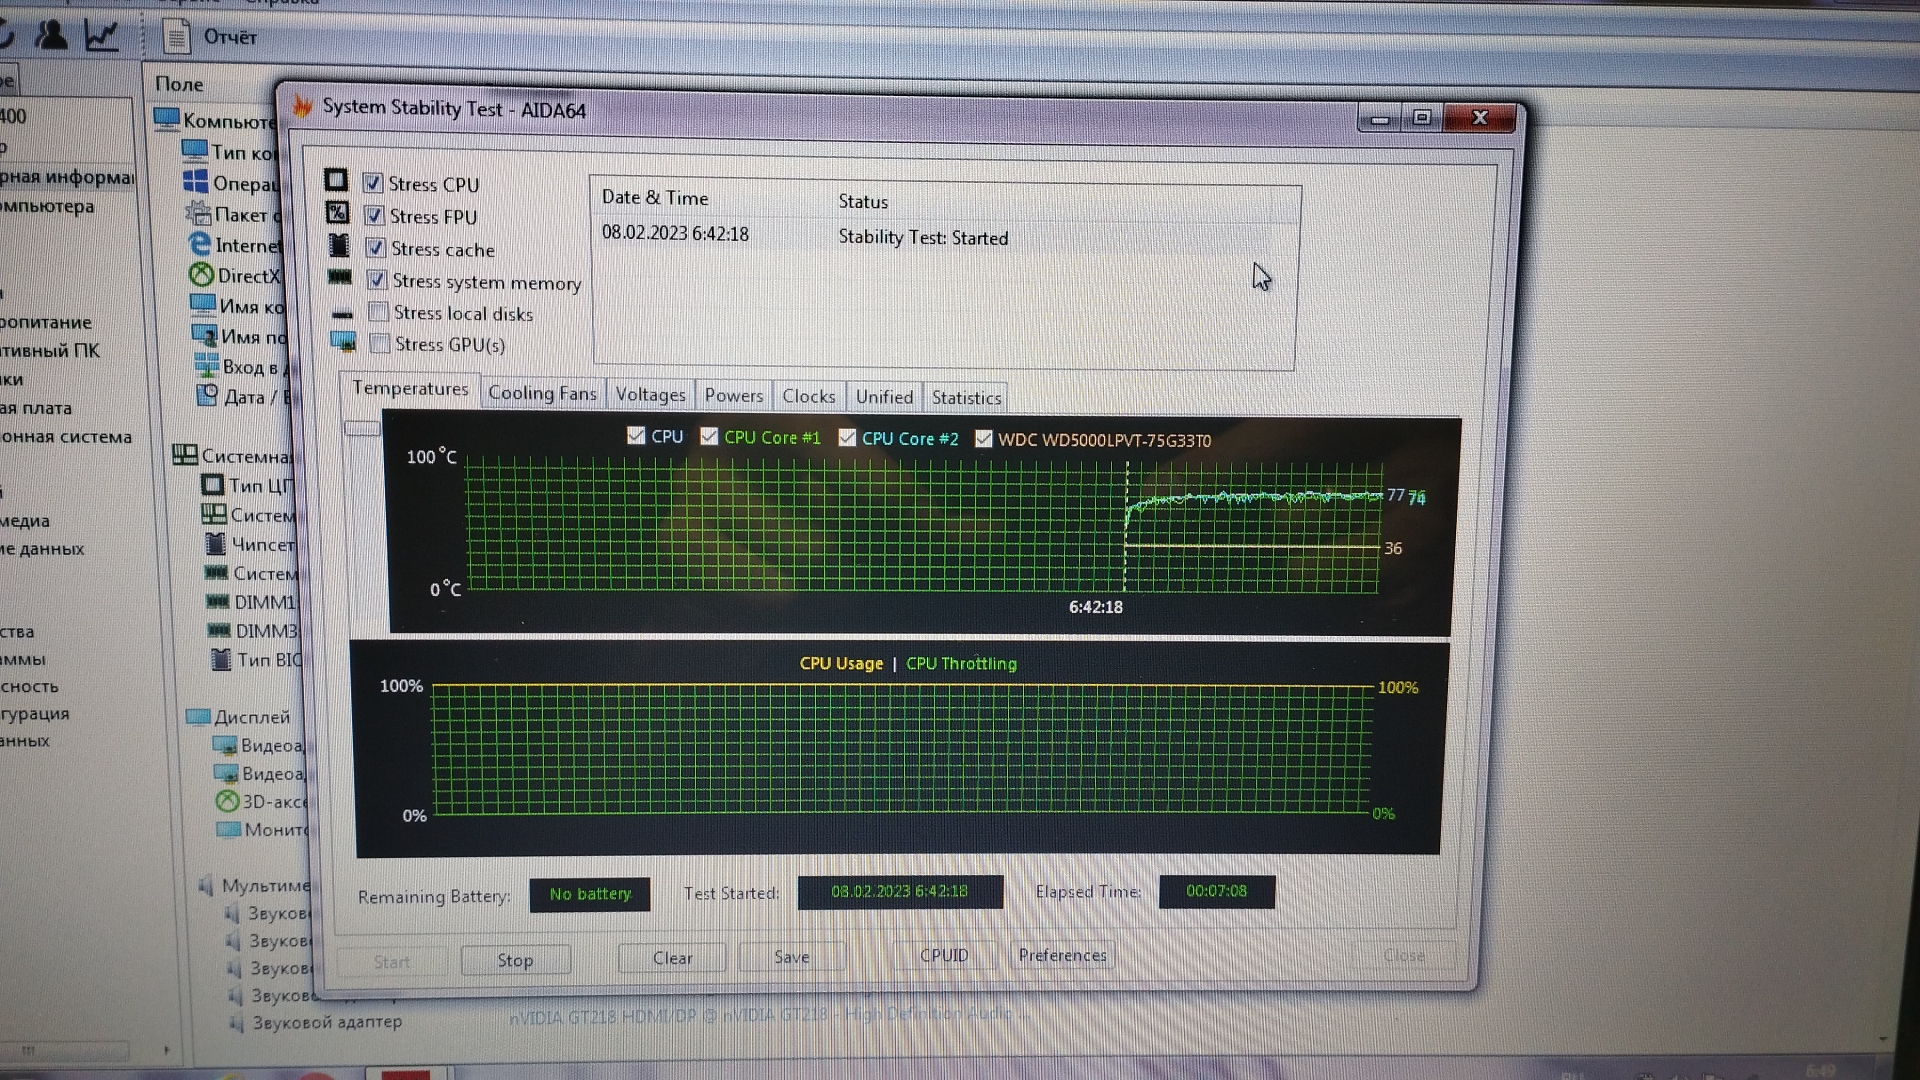Viewport: 1920px width, 1080px height.
Task: Click the DirectX Xbox icon in list
Action: (x=202, y=275)
